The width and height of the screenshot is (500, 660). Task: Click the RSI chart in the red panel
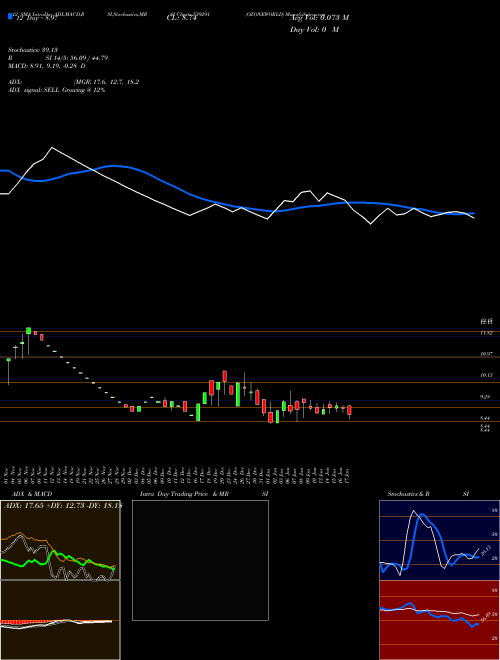coord(439,620)
